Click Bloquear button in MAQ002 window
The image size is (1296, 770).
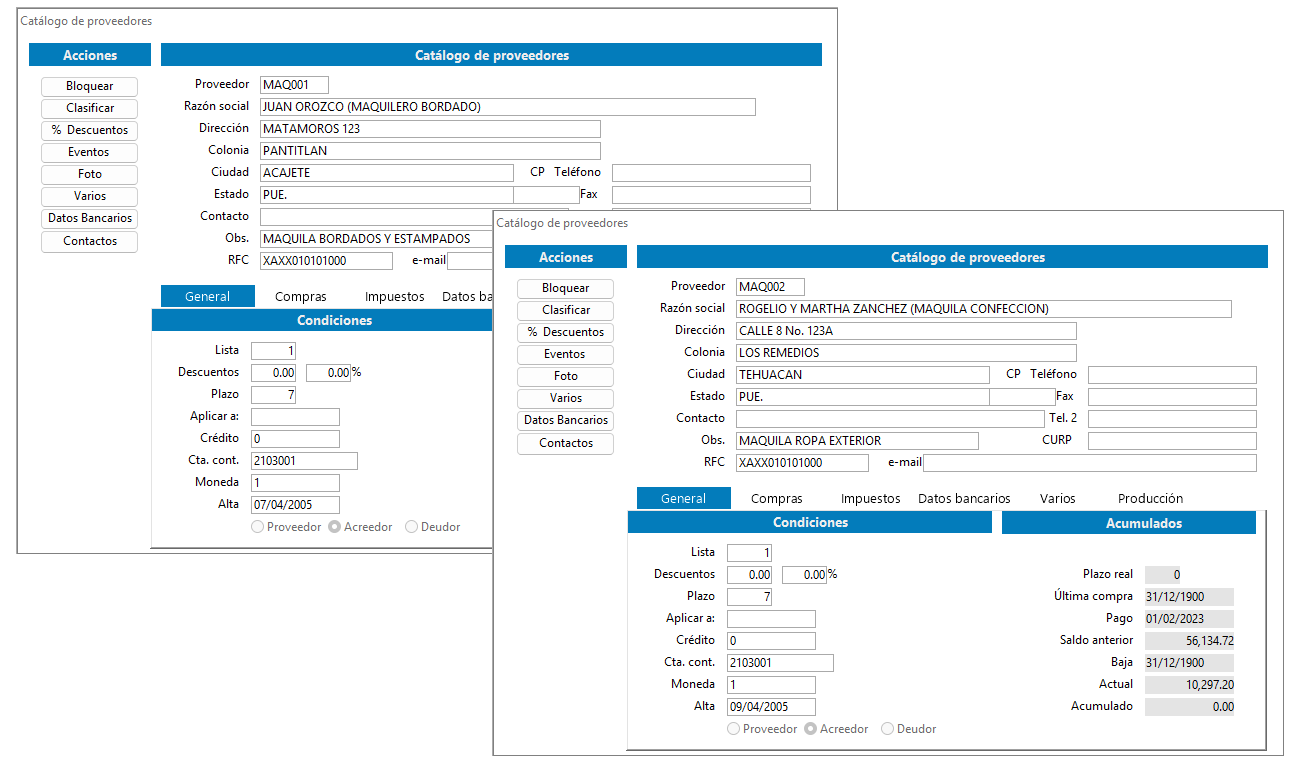coord(565,288)
